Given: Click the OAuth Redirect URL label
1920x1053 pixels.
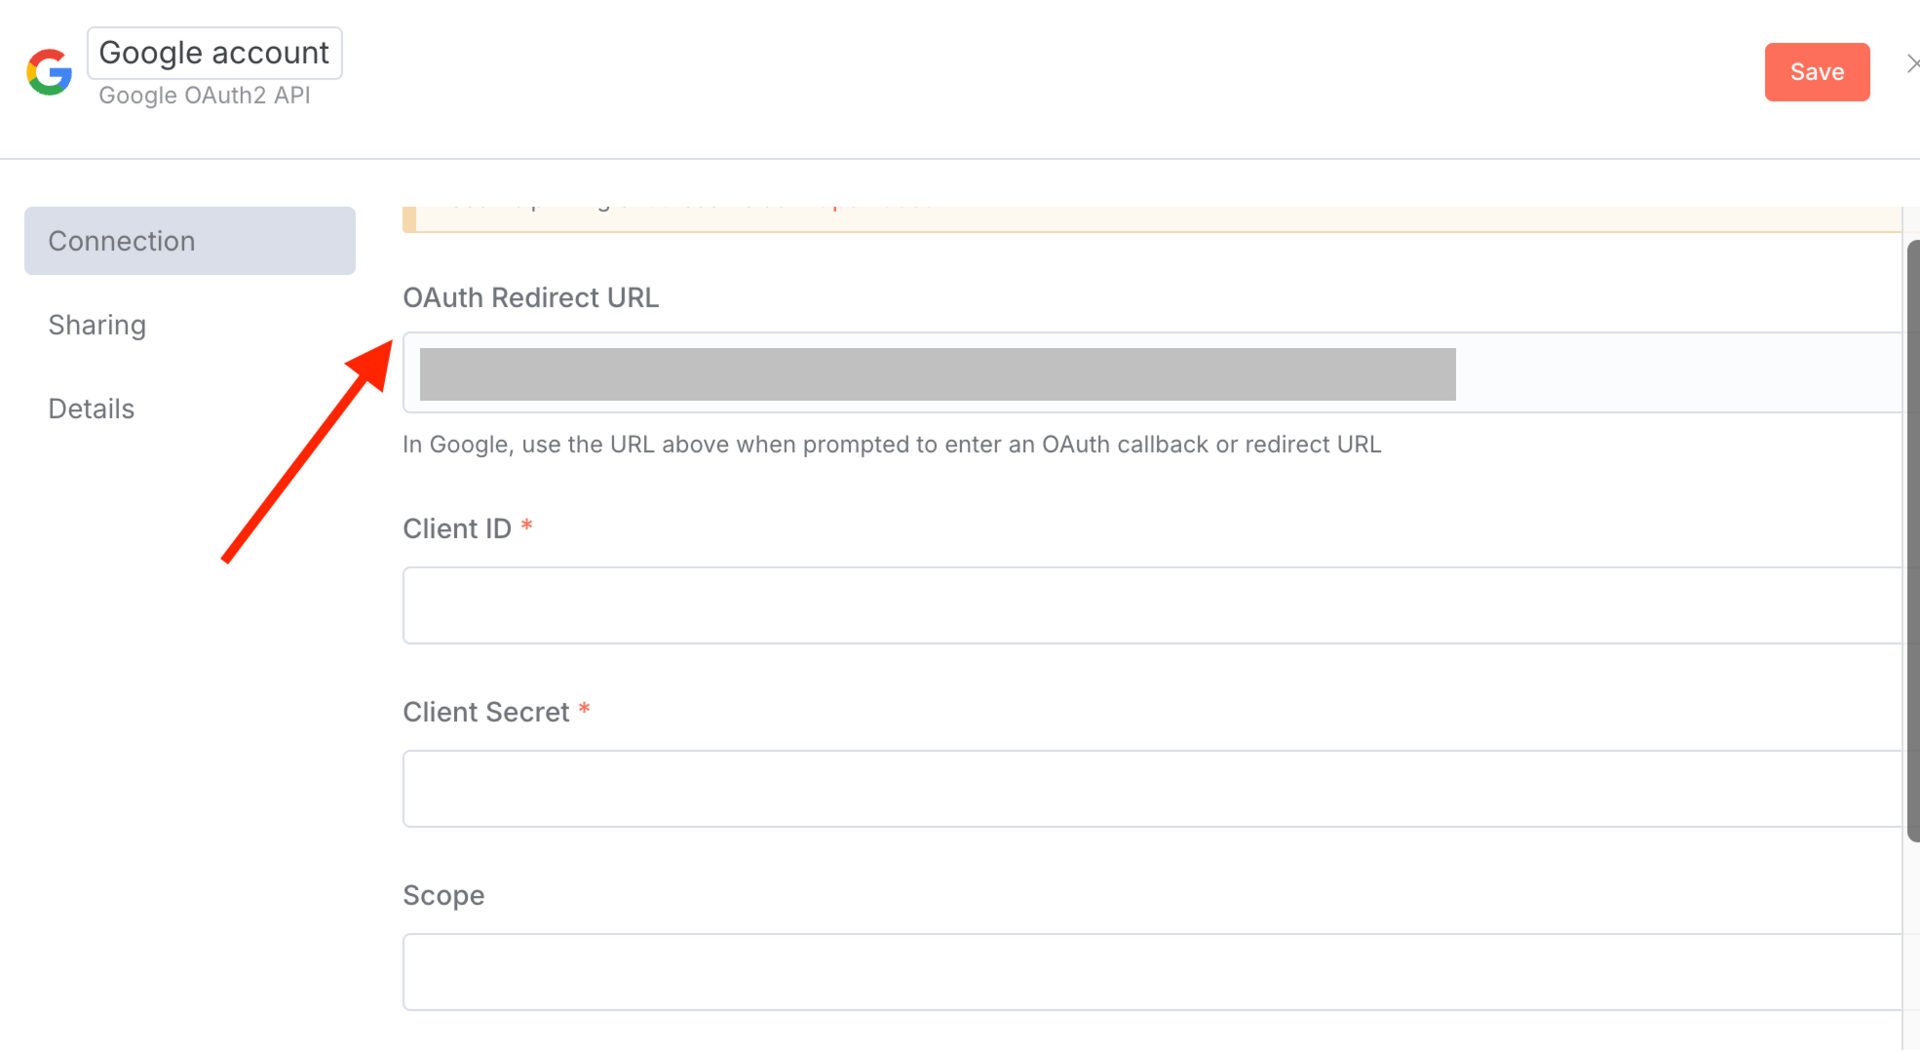Looking at the screenshot, I should pyautogui.click(x=530, y=298).
